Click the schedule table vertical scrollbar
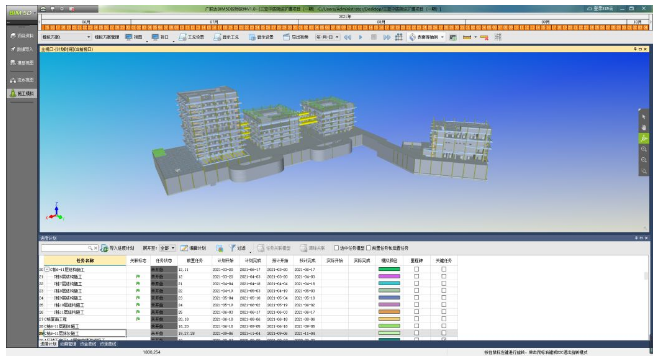 [x=646, y=276]
